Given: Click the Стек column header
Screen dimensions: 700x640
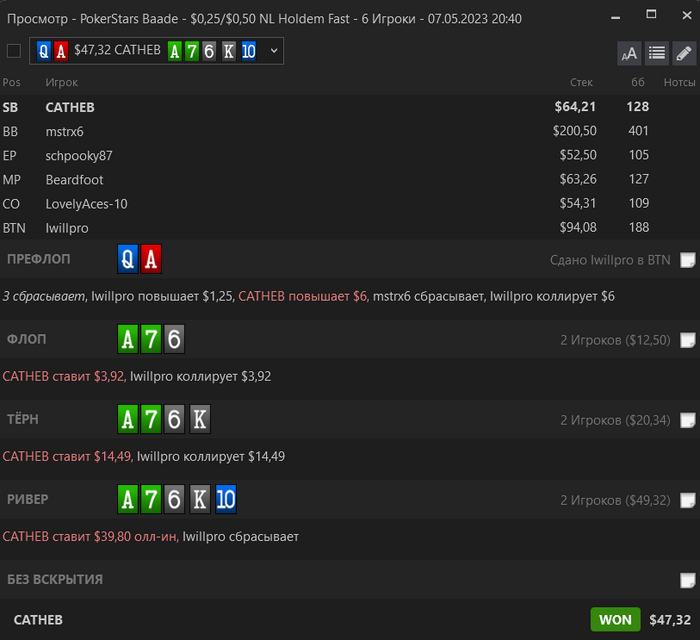Looking at the screenshot, I should pyautogui.click(x=581, y=83).
